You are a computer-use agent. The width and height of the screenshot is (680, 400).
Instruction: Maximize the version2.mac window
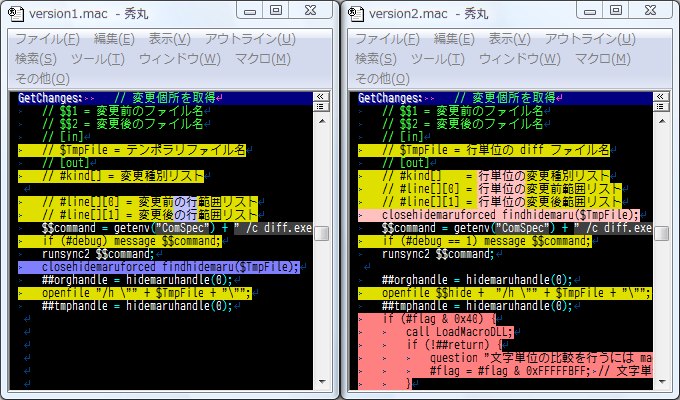[616, 11]
